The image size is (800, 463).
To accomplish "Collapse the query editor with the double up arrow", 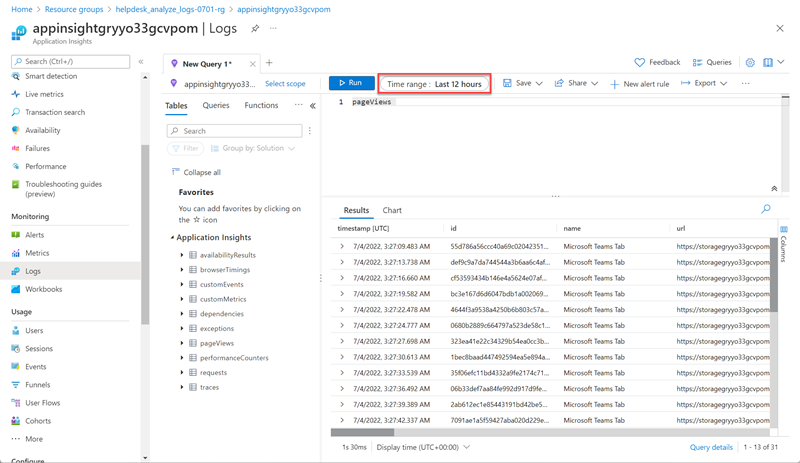I will coord(774,189).
